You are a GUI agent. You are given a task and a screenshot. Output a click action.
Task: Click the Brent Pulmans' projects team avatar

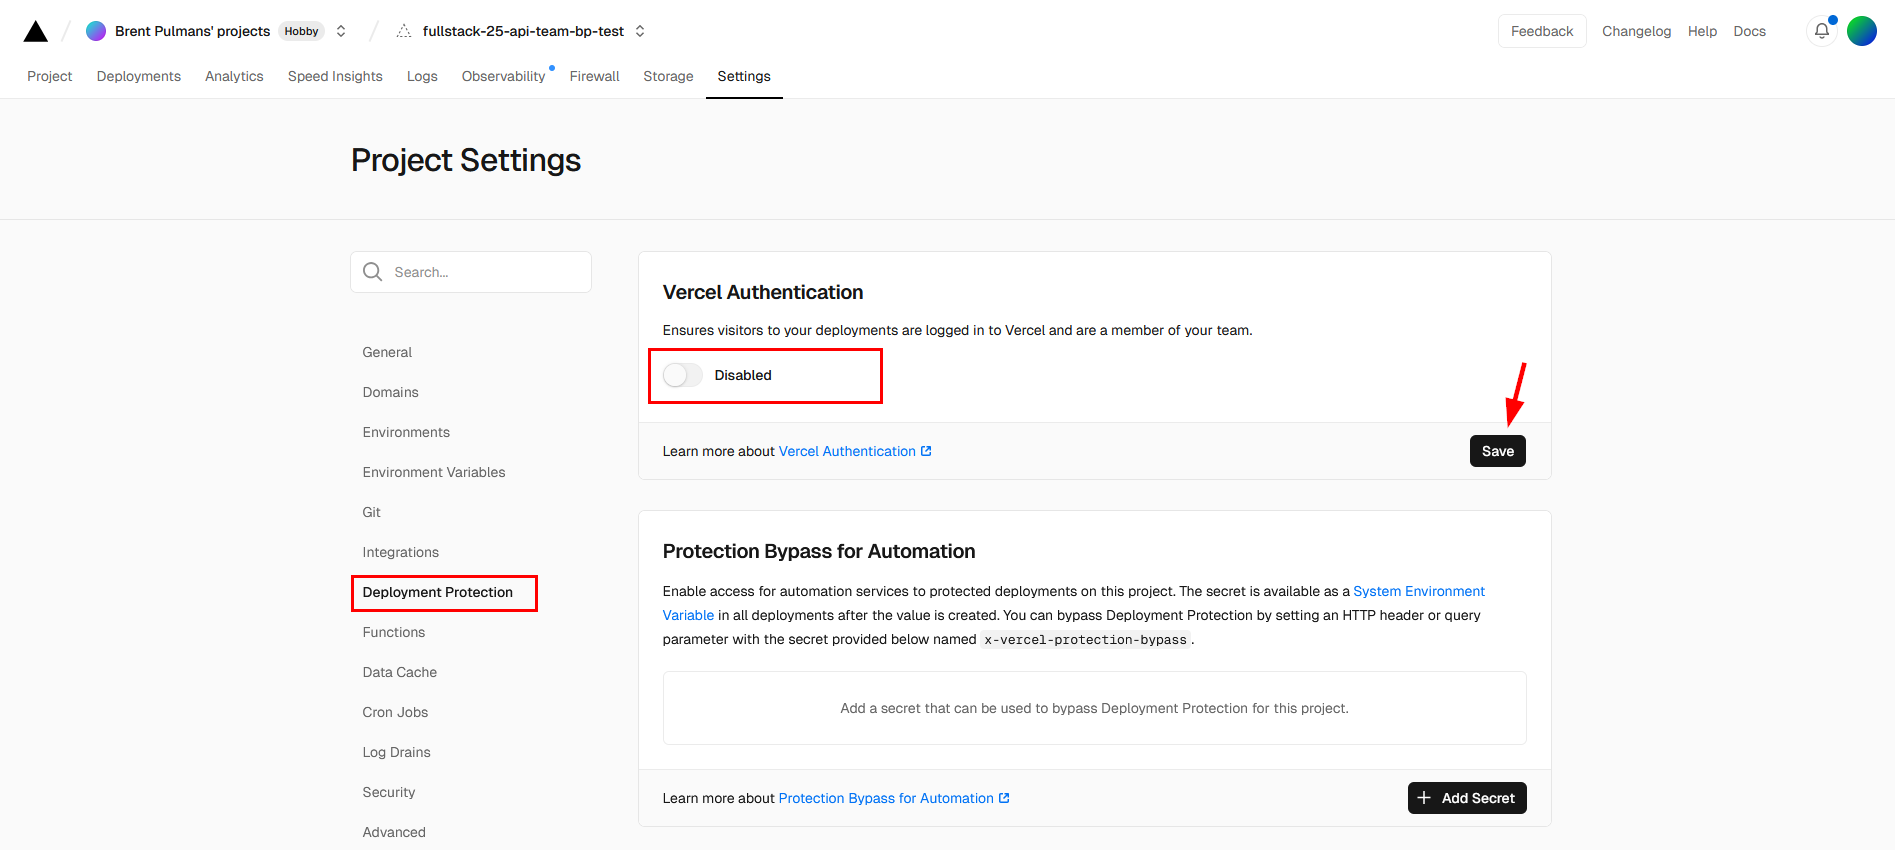click(x=96, y=31)
